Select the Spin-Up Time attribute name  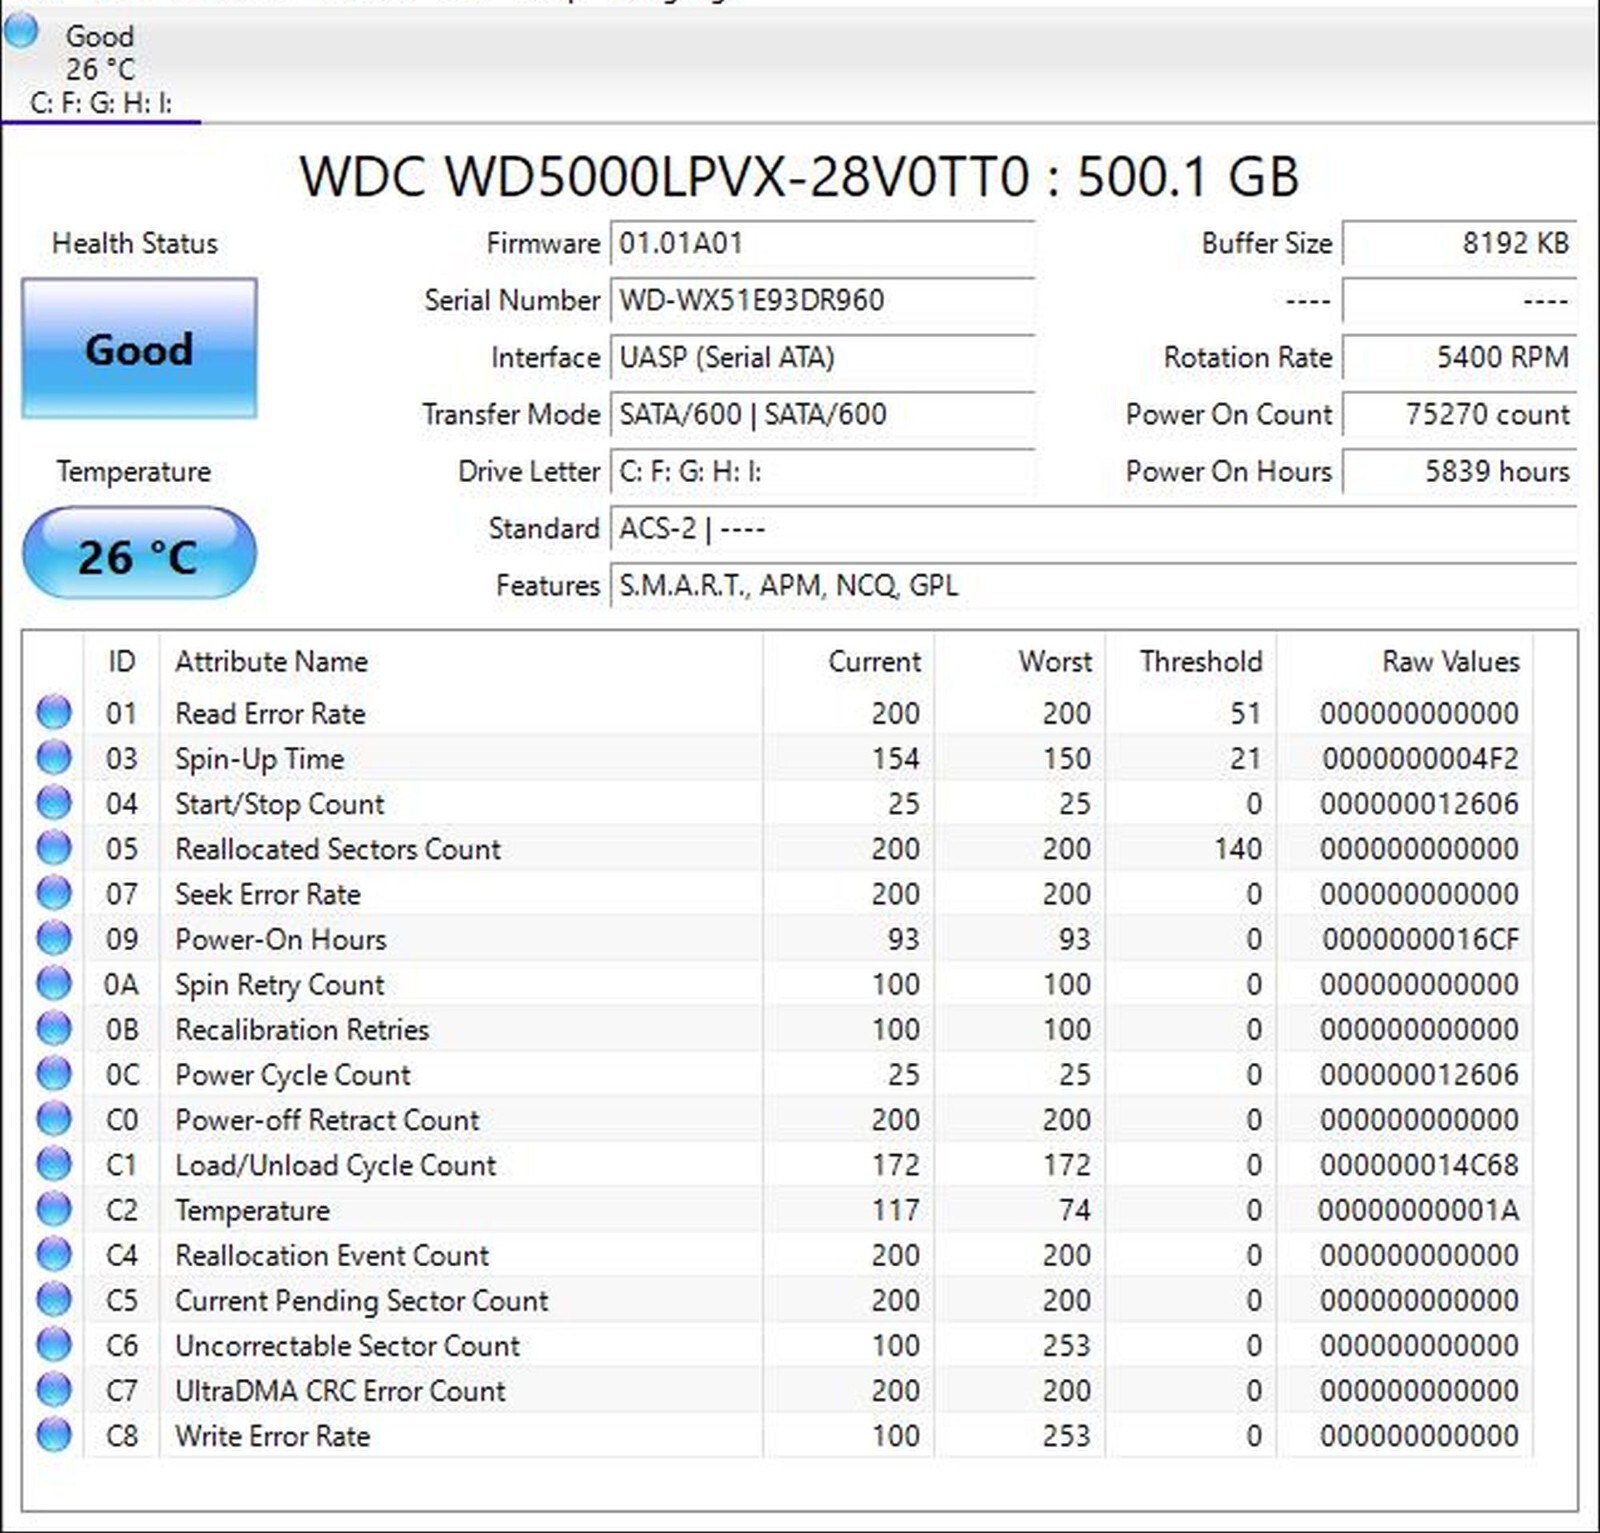(x=259, y=759)
